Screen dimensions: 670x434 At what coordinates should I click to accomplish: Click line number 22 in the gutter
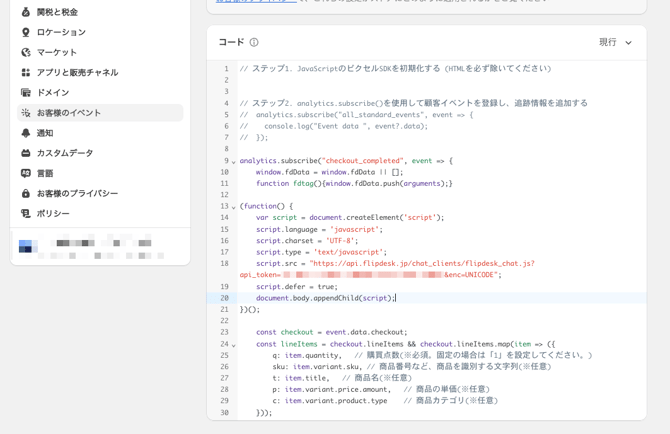[x=224, y=321]
